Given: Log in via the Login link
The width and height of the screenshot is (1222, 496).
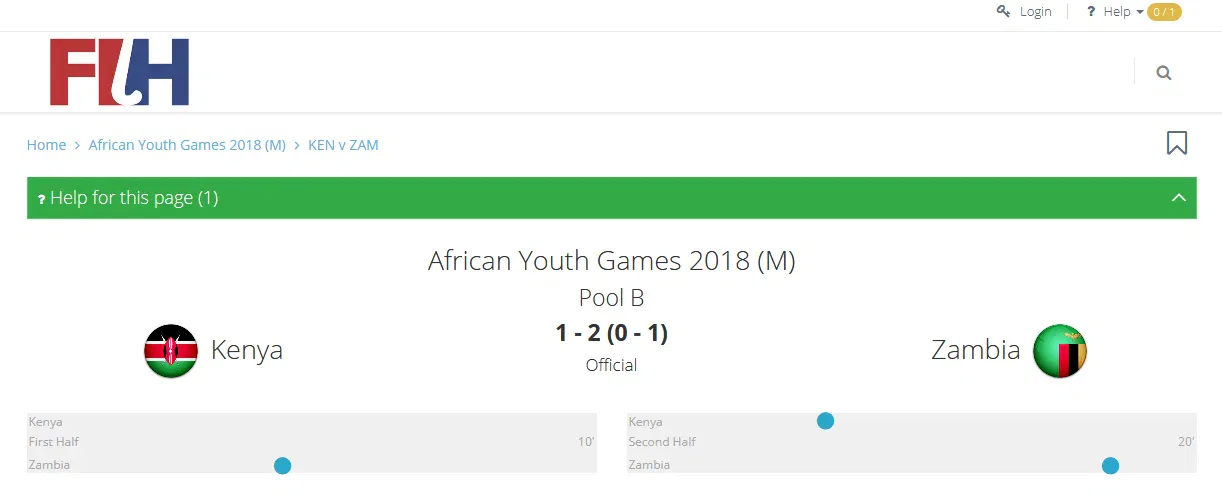Looking at the screenshot, I should pyautogui.click(x=1035, y=12).
